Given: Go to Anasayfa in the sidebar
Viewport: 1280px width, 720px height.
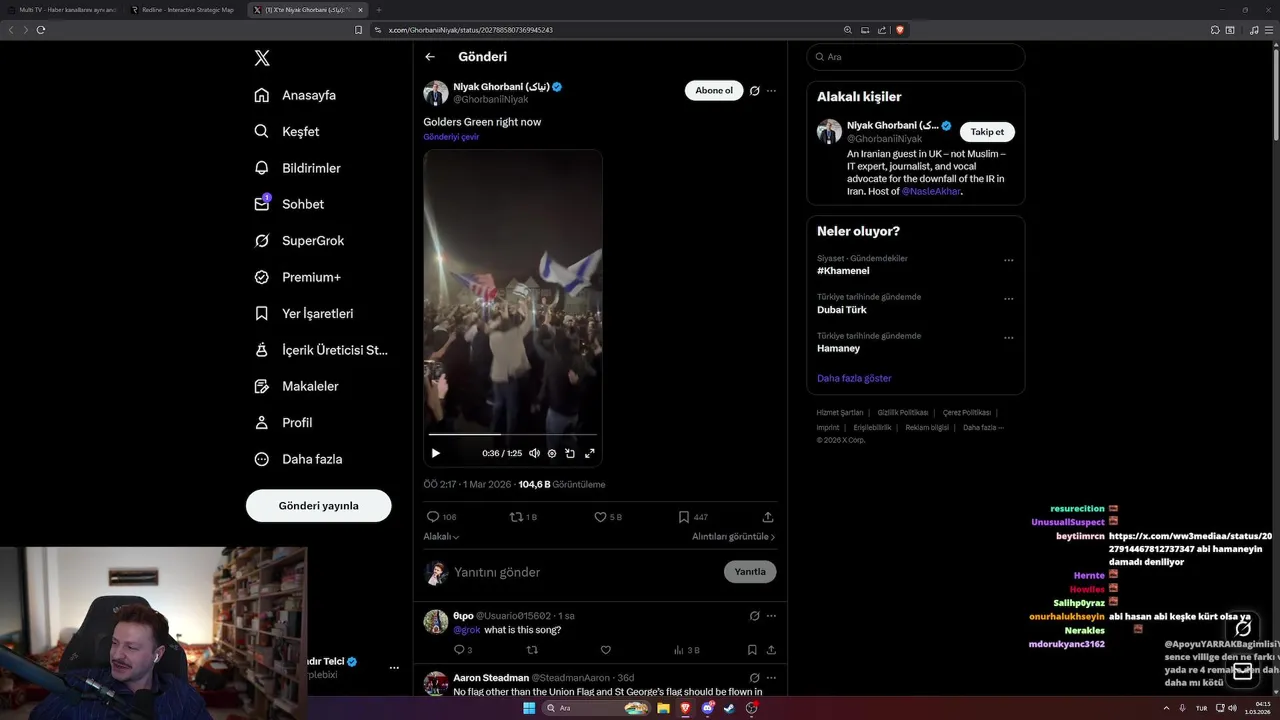Looking at the screenshot, I should [x=295, y=95].
